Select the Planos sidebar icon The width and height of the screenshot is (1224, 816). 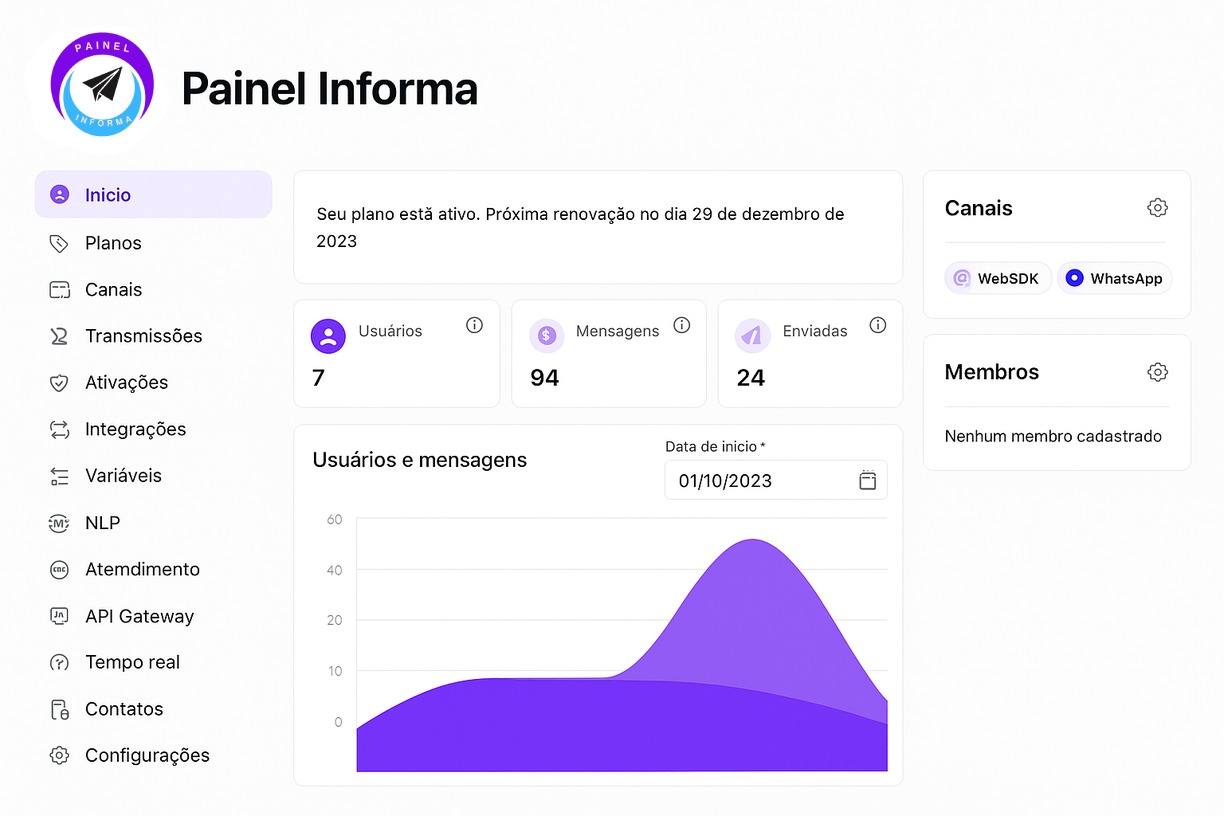point(59,243)
